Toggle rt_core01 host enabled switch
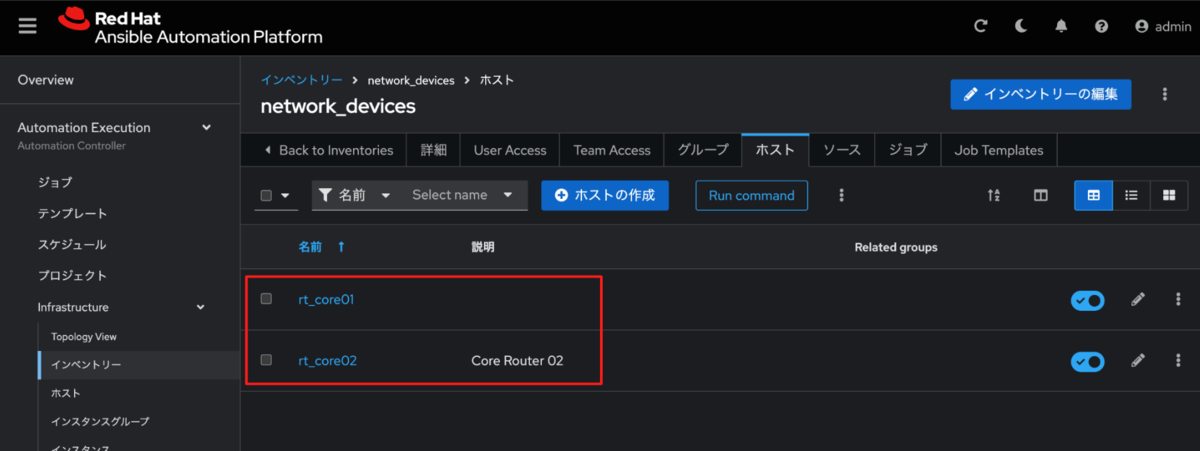The height and width of the screenshot is (451, 1200). coord(1087,300)
